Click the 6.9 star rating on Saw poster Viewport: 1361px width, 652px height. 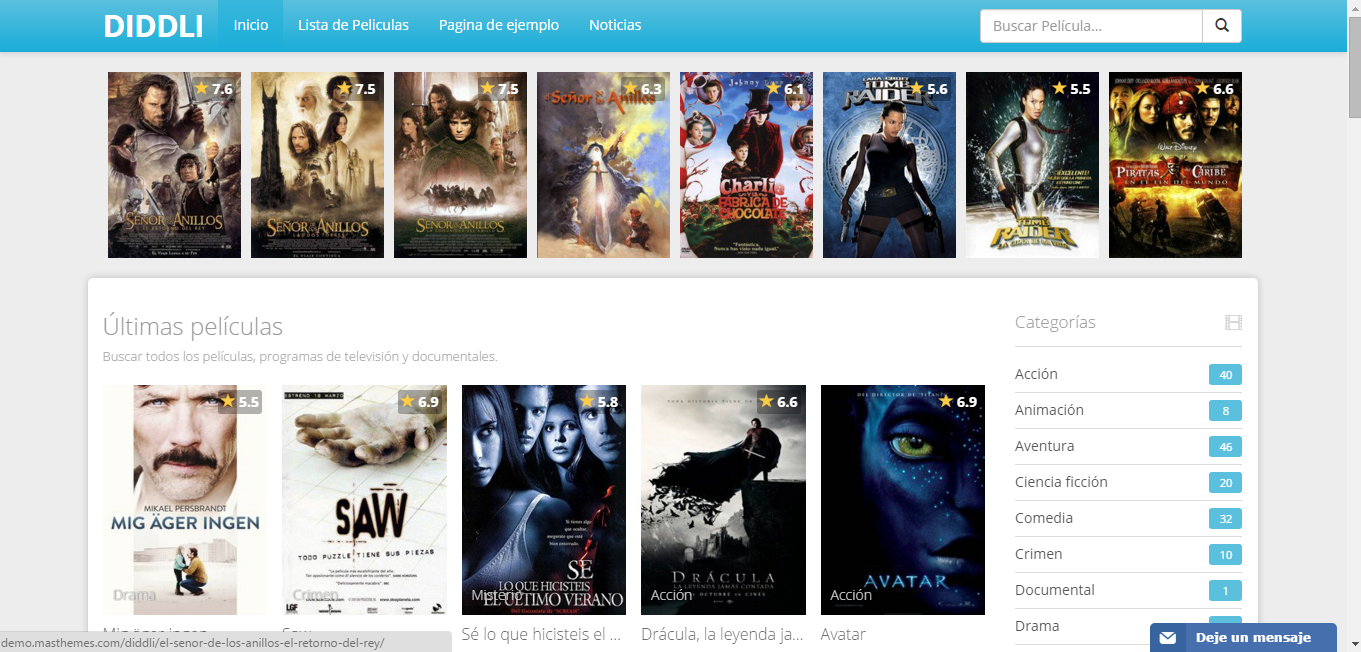coord(420,402)
